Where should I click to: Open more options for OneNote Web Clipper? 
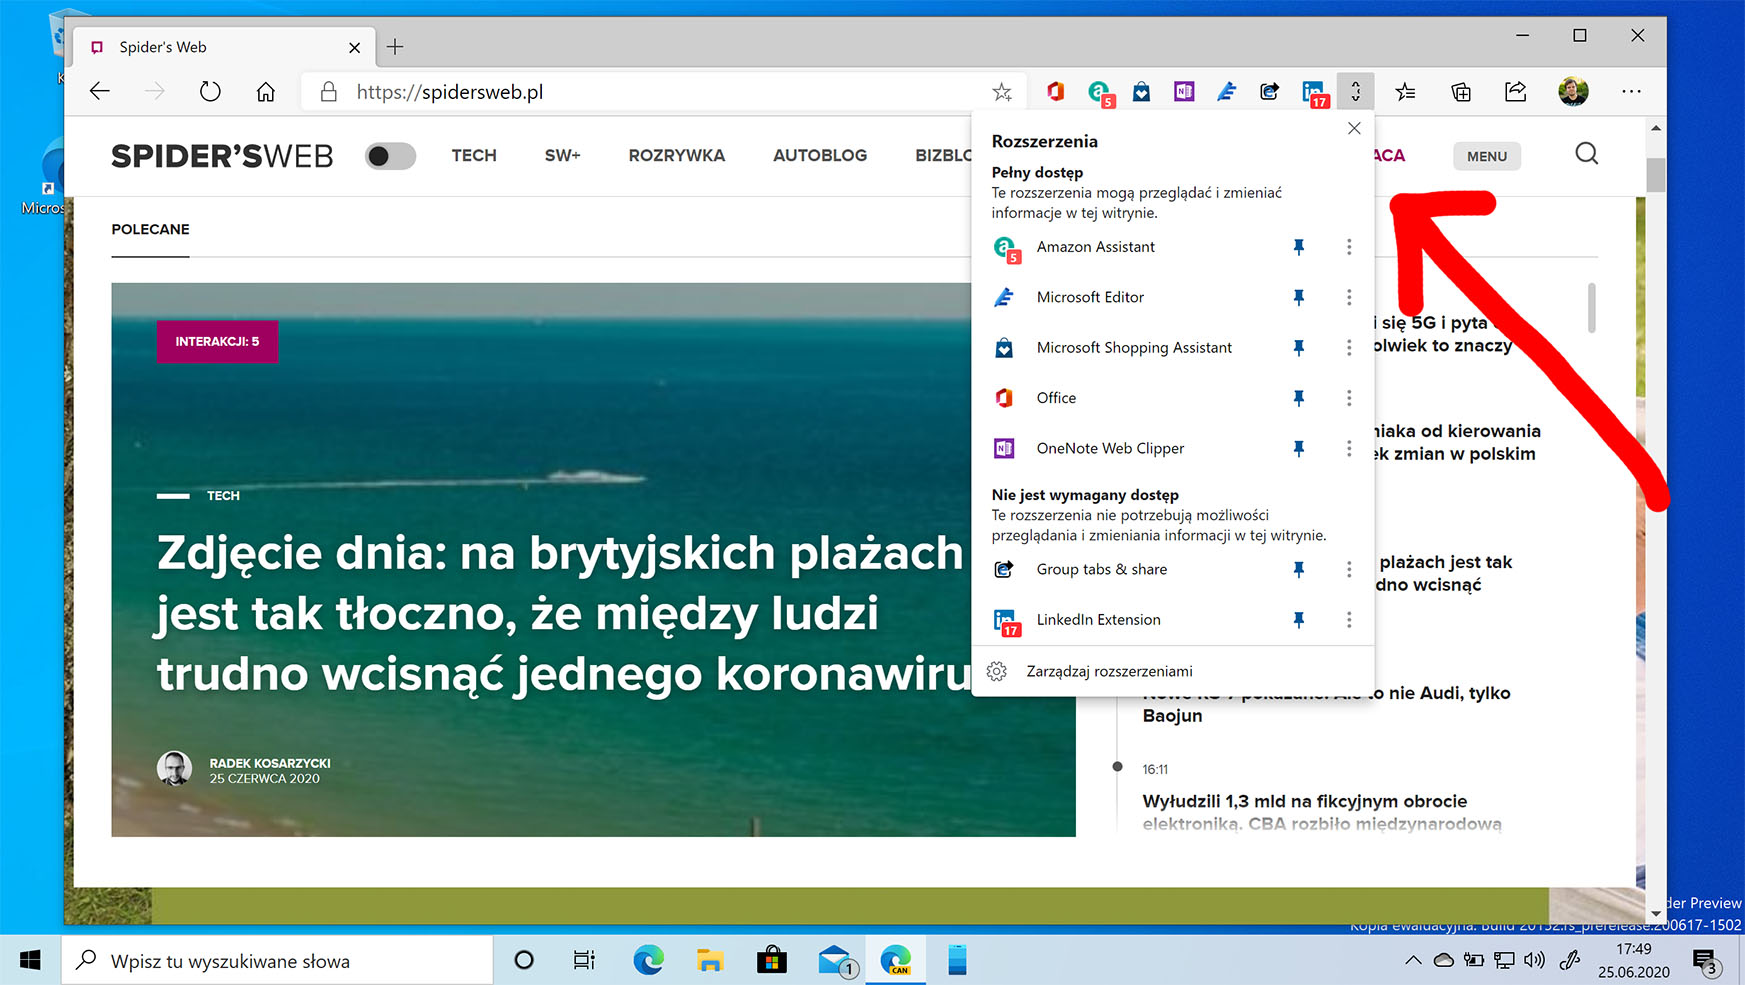click(x=1349, y=449)
